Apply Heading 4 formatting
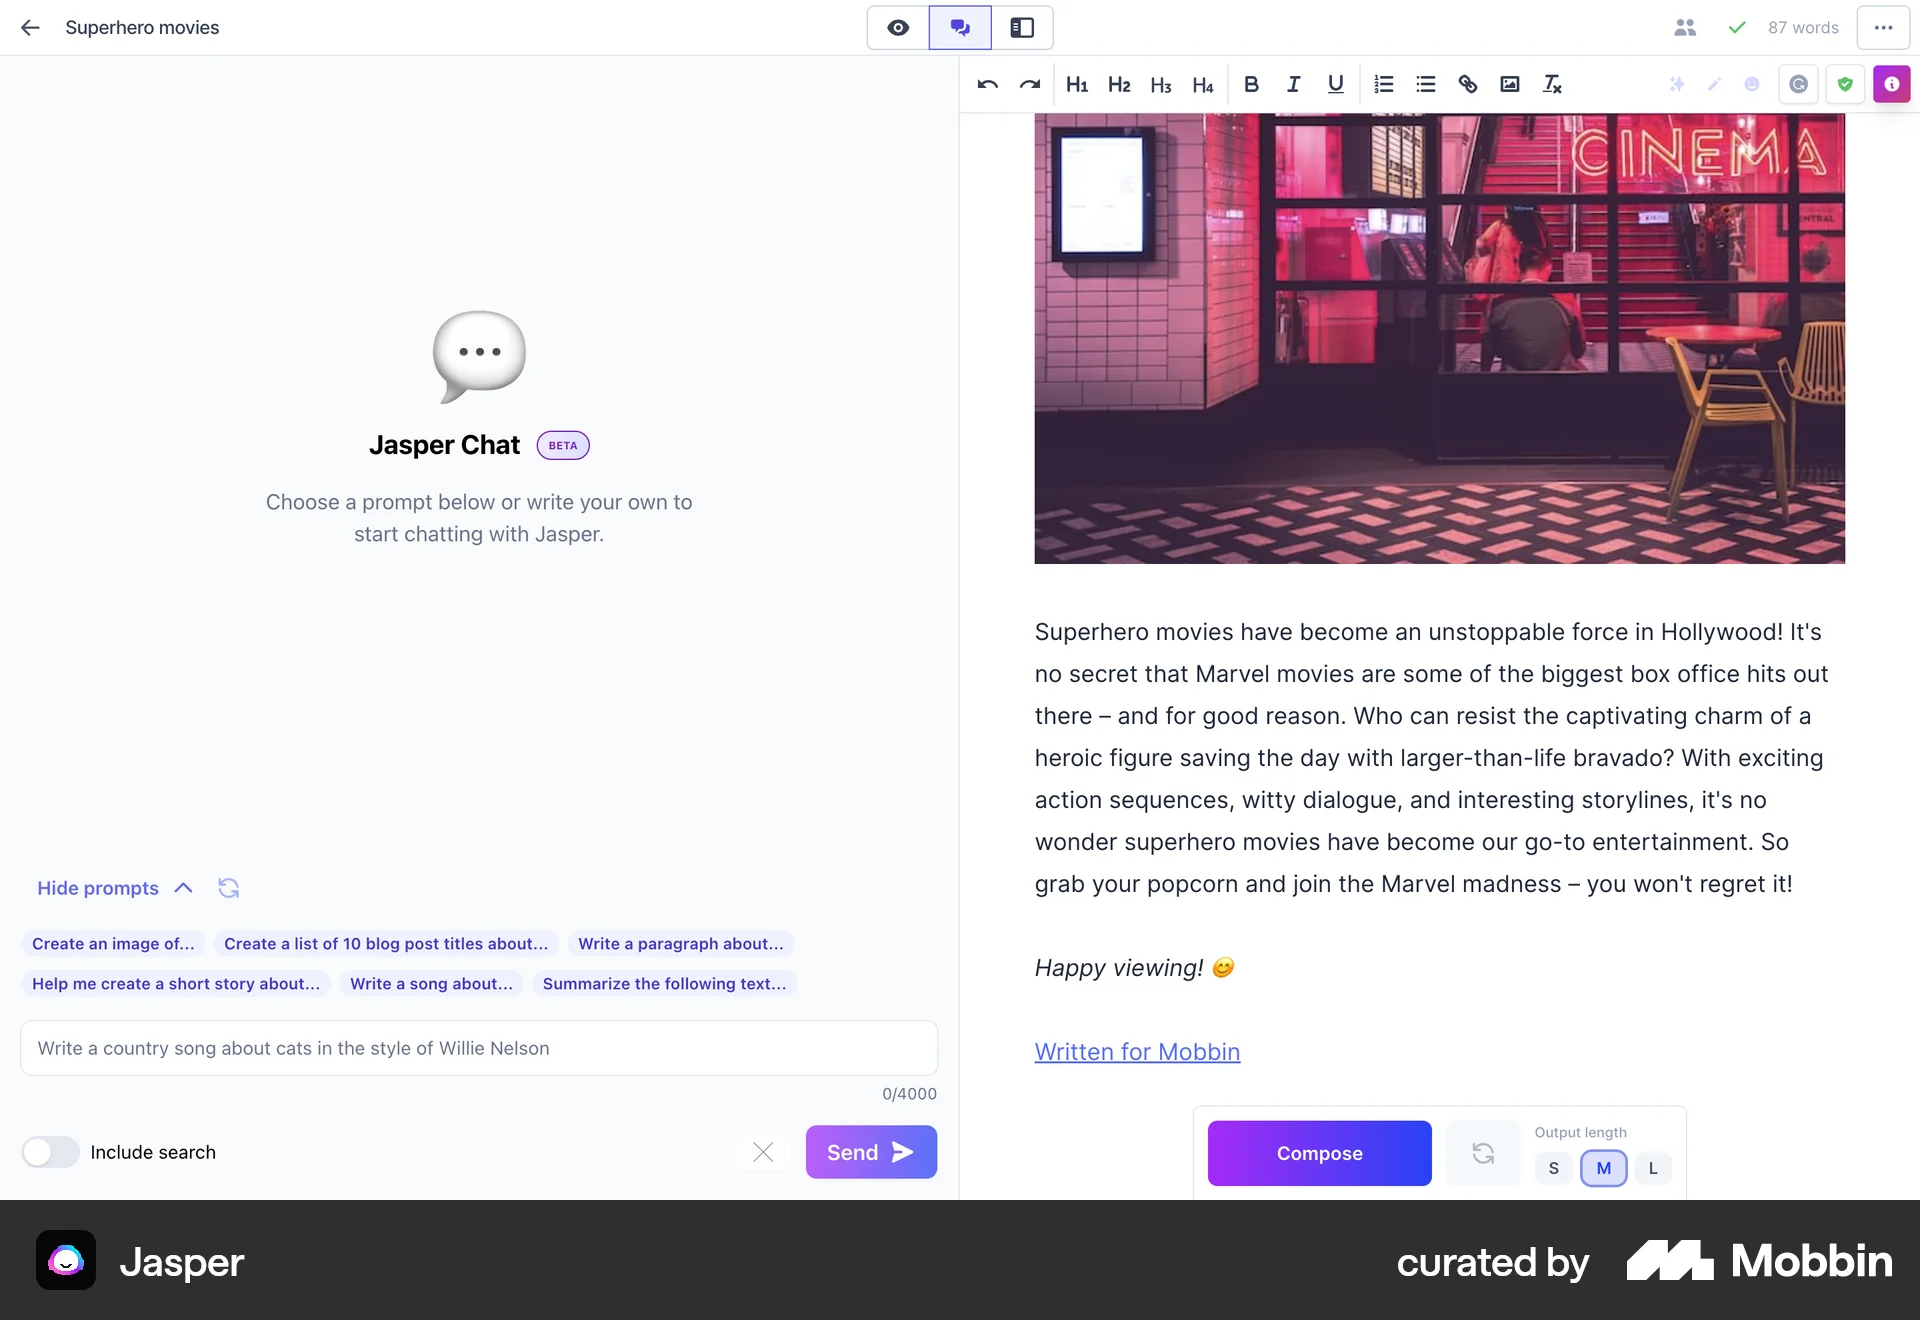The height and width of the screenshot is (1320, 1920). [1203, 84]
